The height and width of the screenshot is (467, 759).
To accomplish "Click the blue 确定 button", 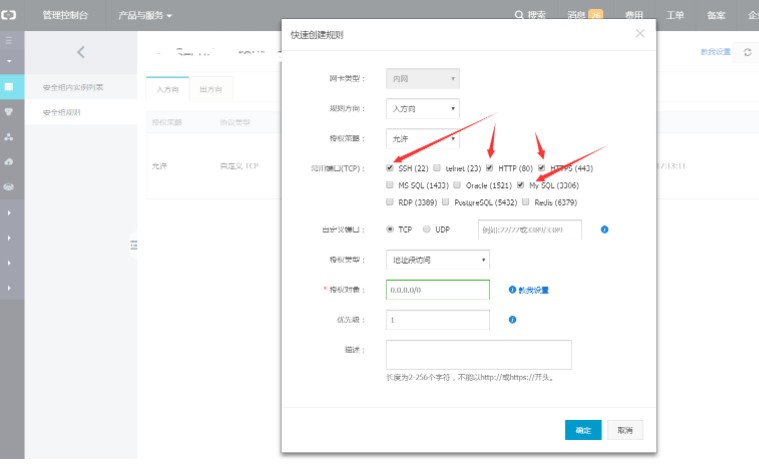I will (582, 429).
